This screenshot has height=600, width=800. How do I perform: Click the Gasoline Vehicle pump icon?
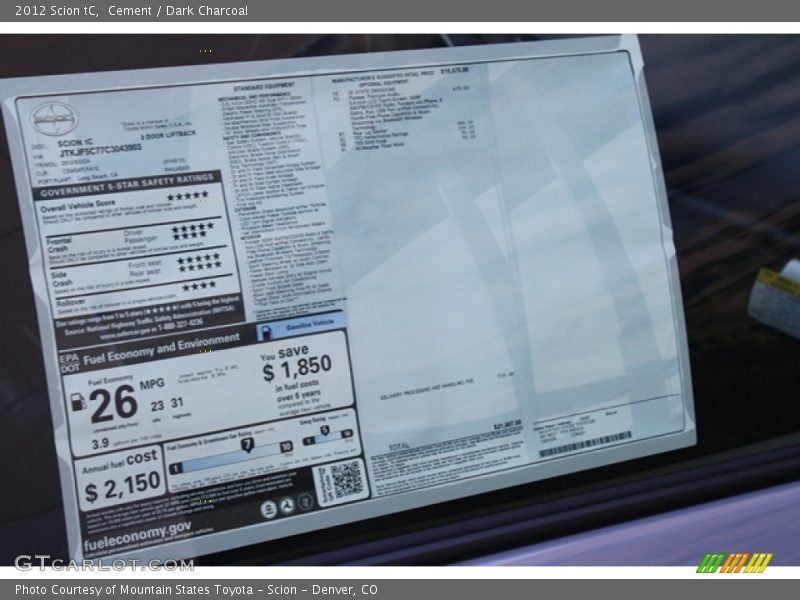(x=265, y=333)
